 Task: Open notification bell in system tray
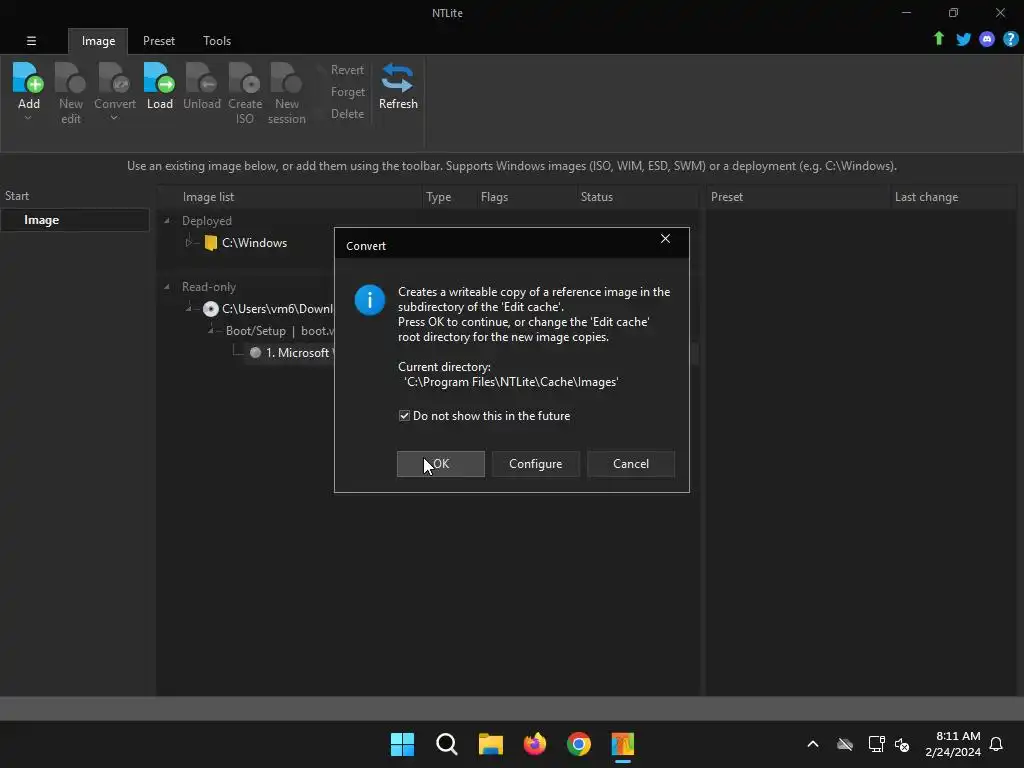(x=996, y=744)
